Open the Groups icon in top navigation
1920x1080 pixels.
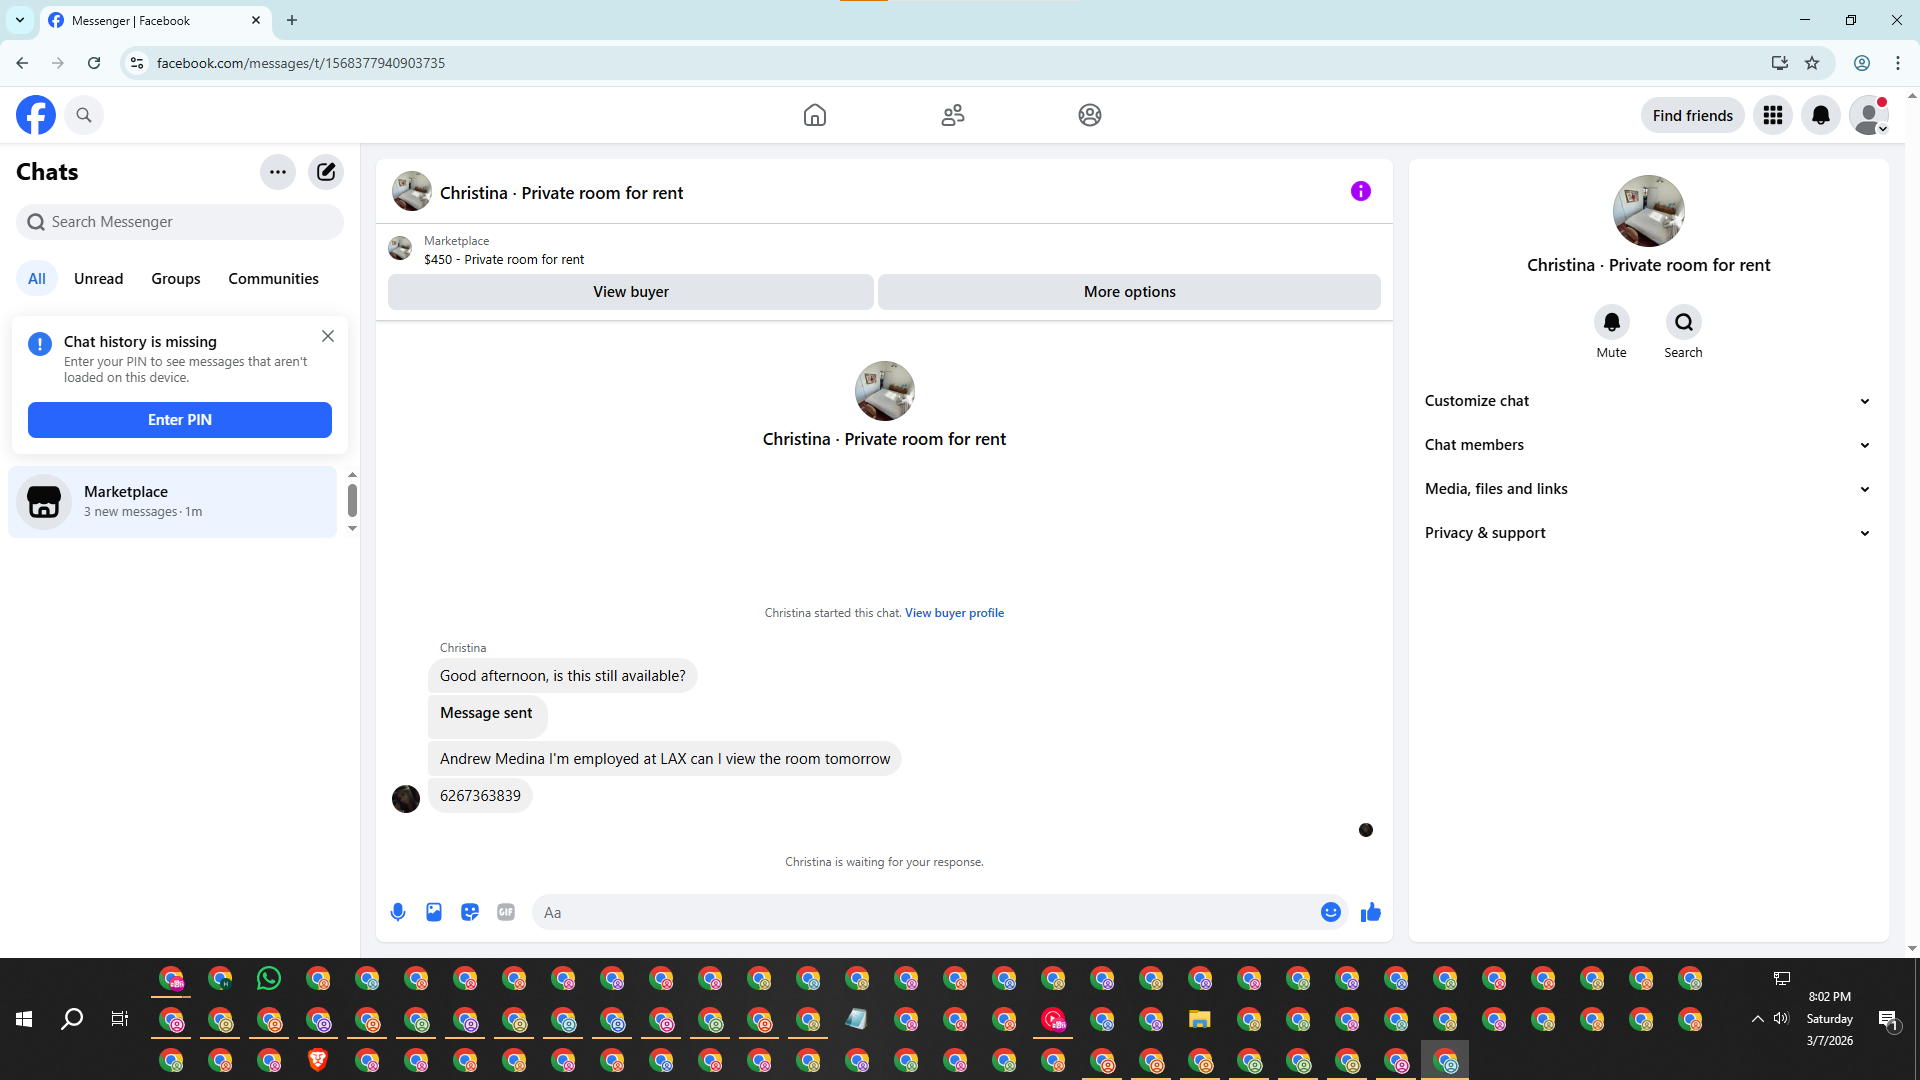pos(1090,115)
